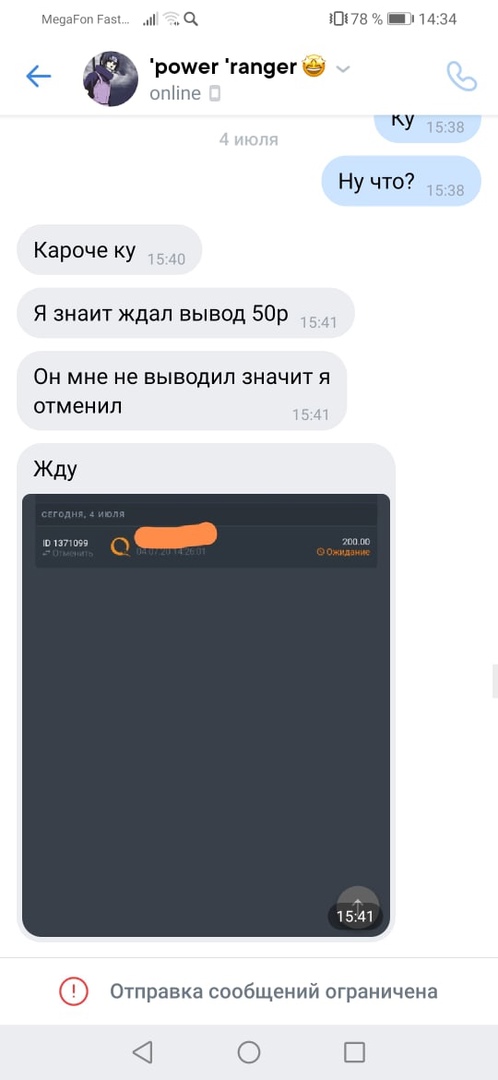Open recent apps square button
This screenshot has height=1080, width=498.
pos(354,1052)
